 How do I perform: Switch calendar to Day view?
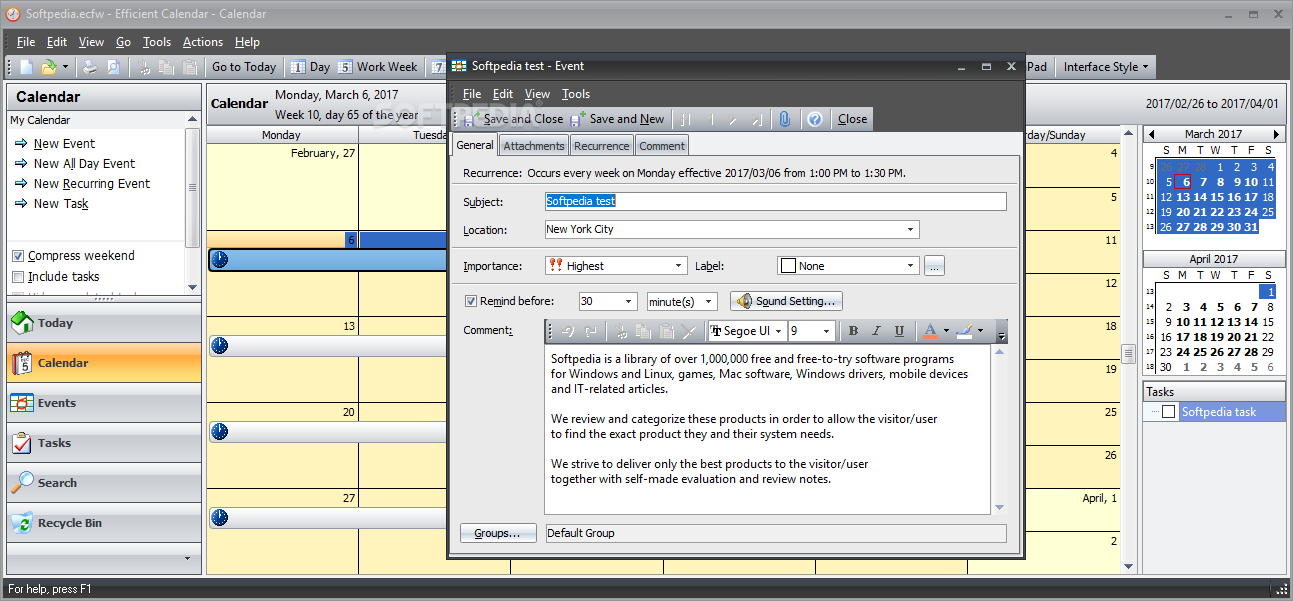[310, 67]
